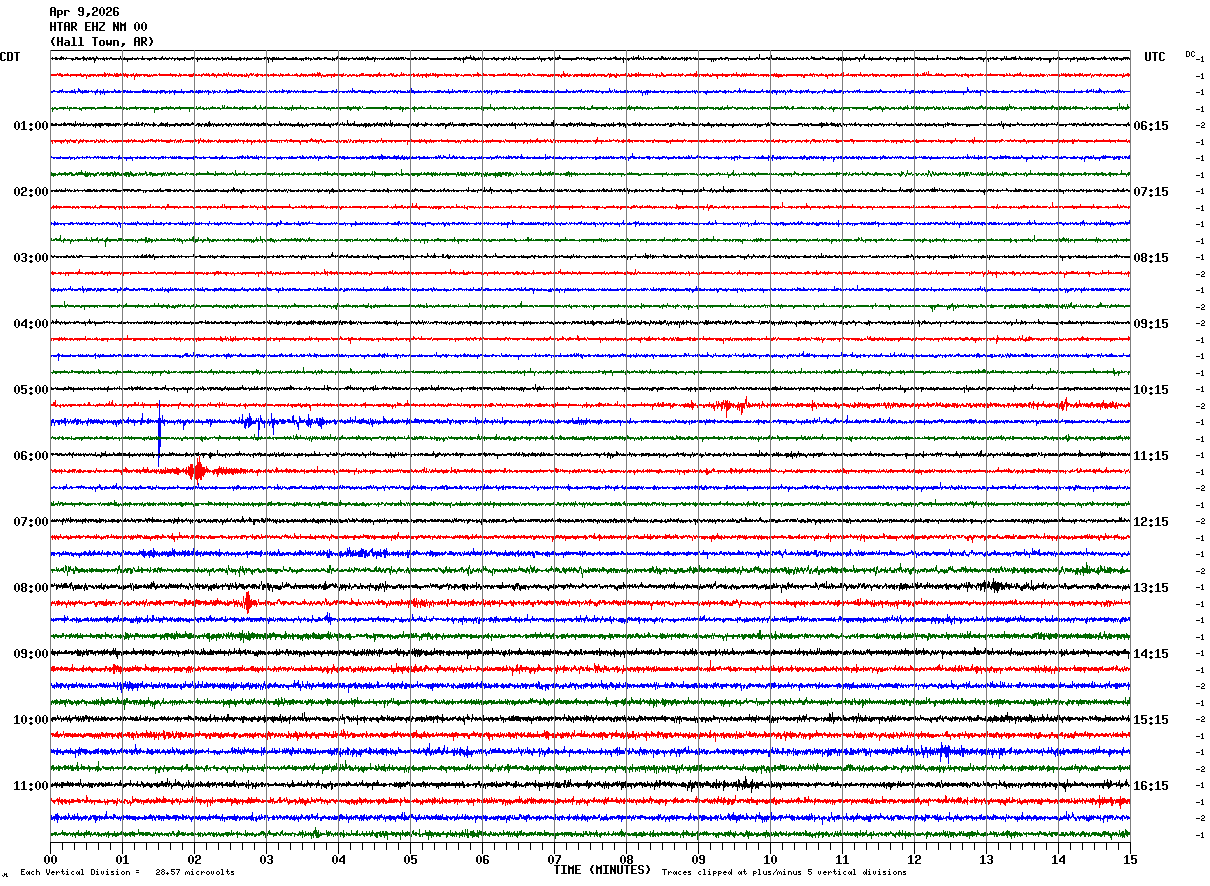The width and height of the screenshot is (1210, 886).
Task: Click the date text "Apr 9,2026"
Action: tap(84, 12)
